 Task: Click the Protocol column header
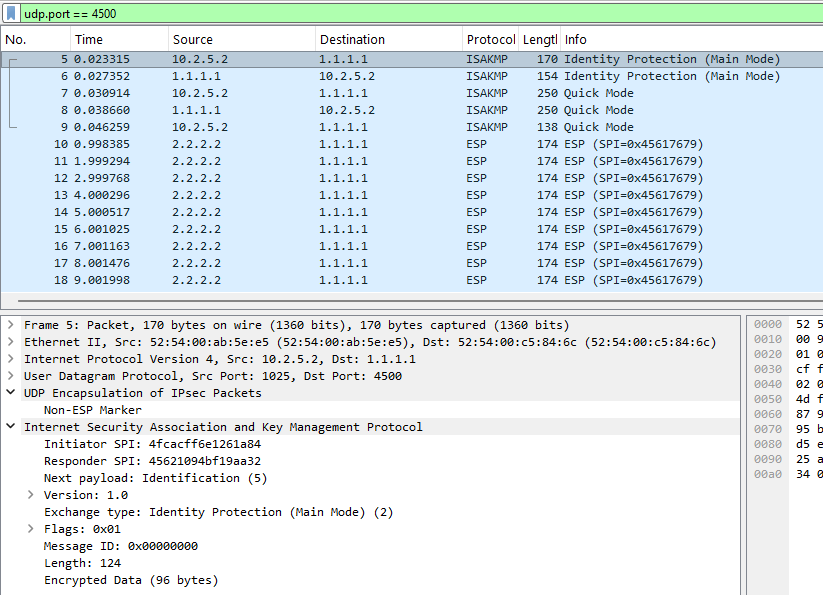490,40
